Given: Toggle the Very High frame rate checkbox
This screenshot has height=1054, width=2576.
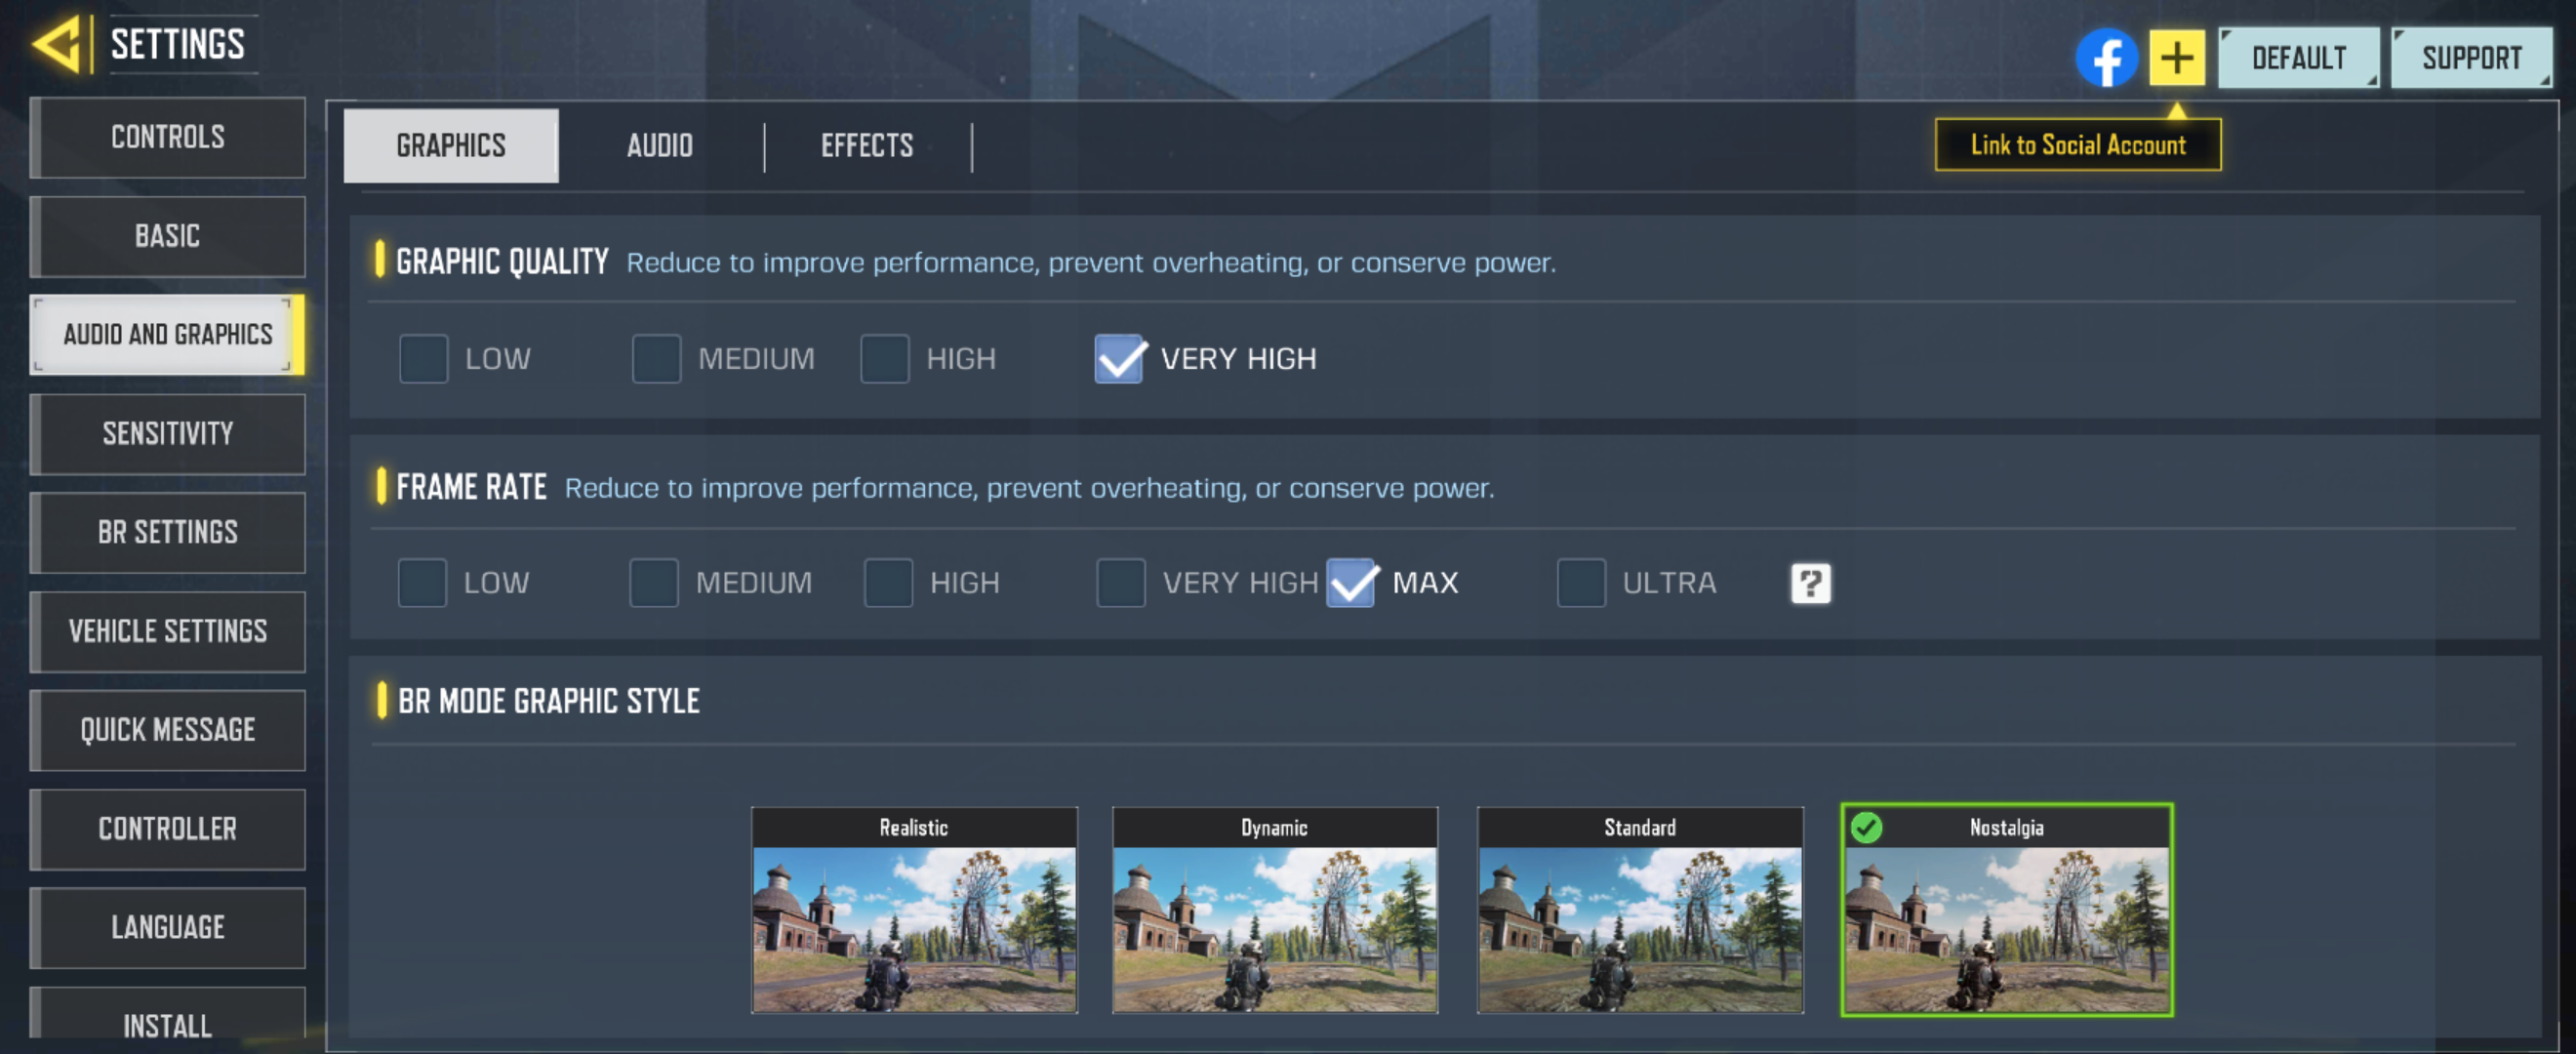Looking at the screenshot, I should click(x=1120, y=583).
